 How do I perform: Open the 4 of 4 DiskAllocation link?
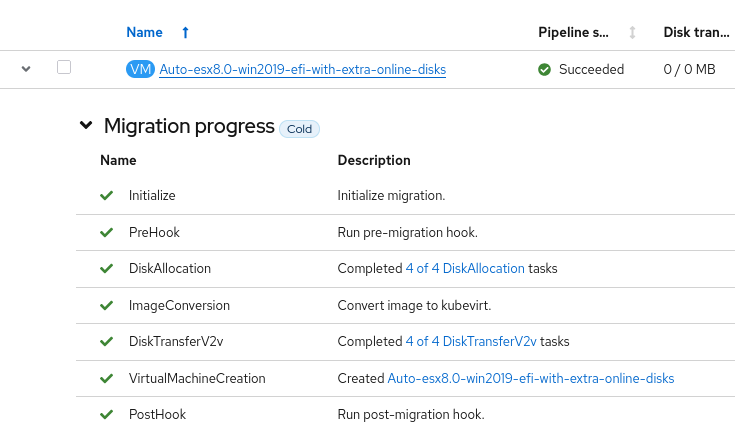tap(464, 269)
